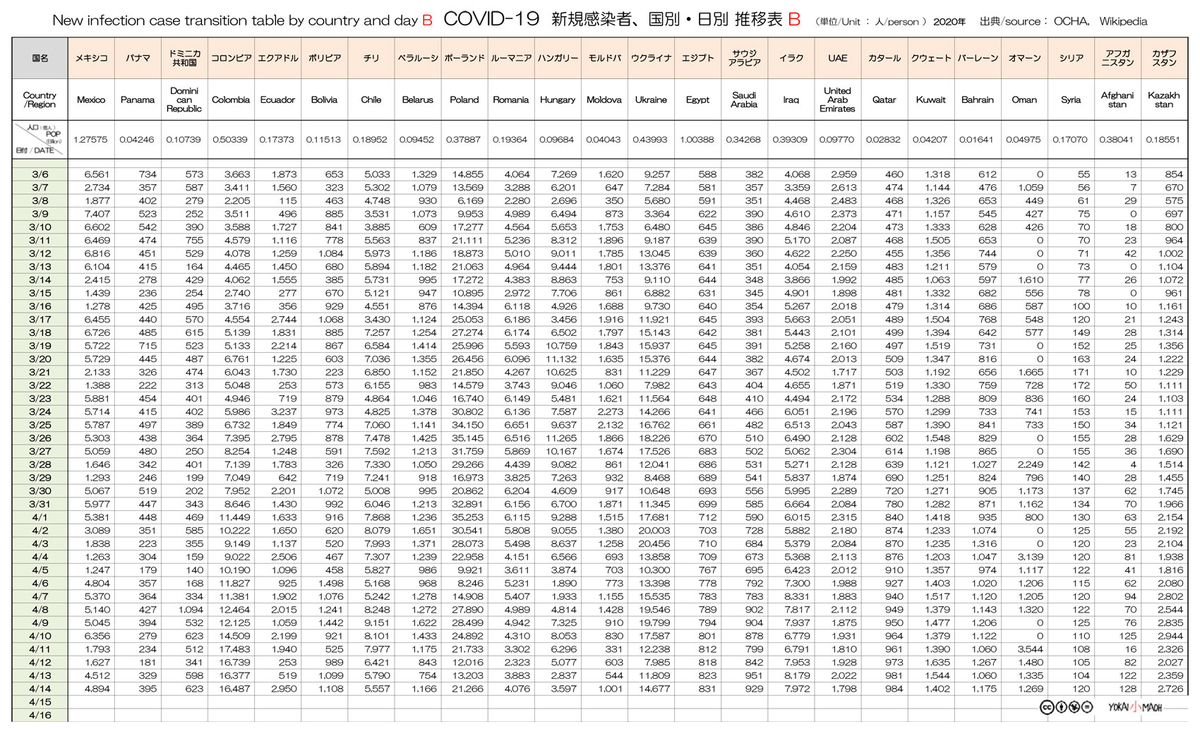Click the Japanese header 'サウジアラビア'

tap(744, 59)
